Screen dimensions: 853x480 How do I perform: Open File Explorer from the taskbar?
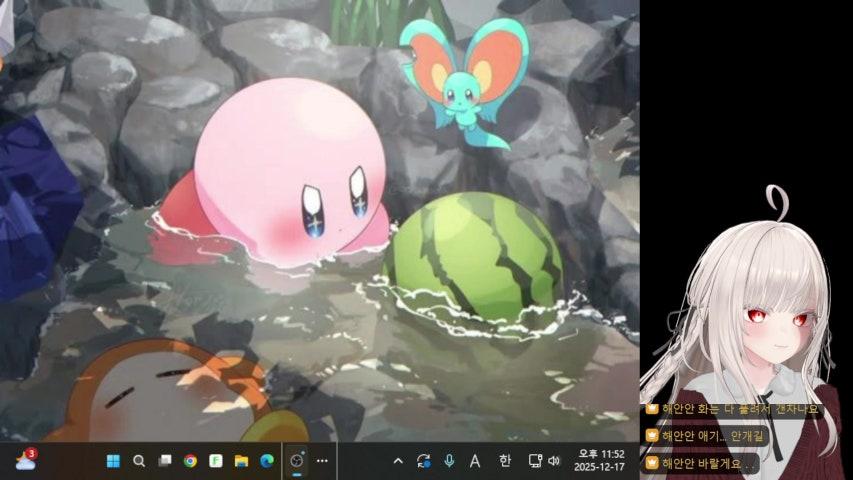point(241,461)
